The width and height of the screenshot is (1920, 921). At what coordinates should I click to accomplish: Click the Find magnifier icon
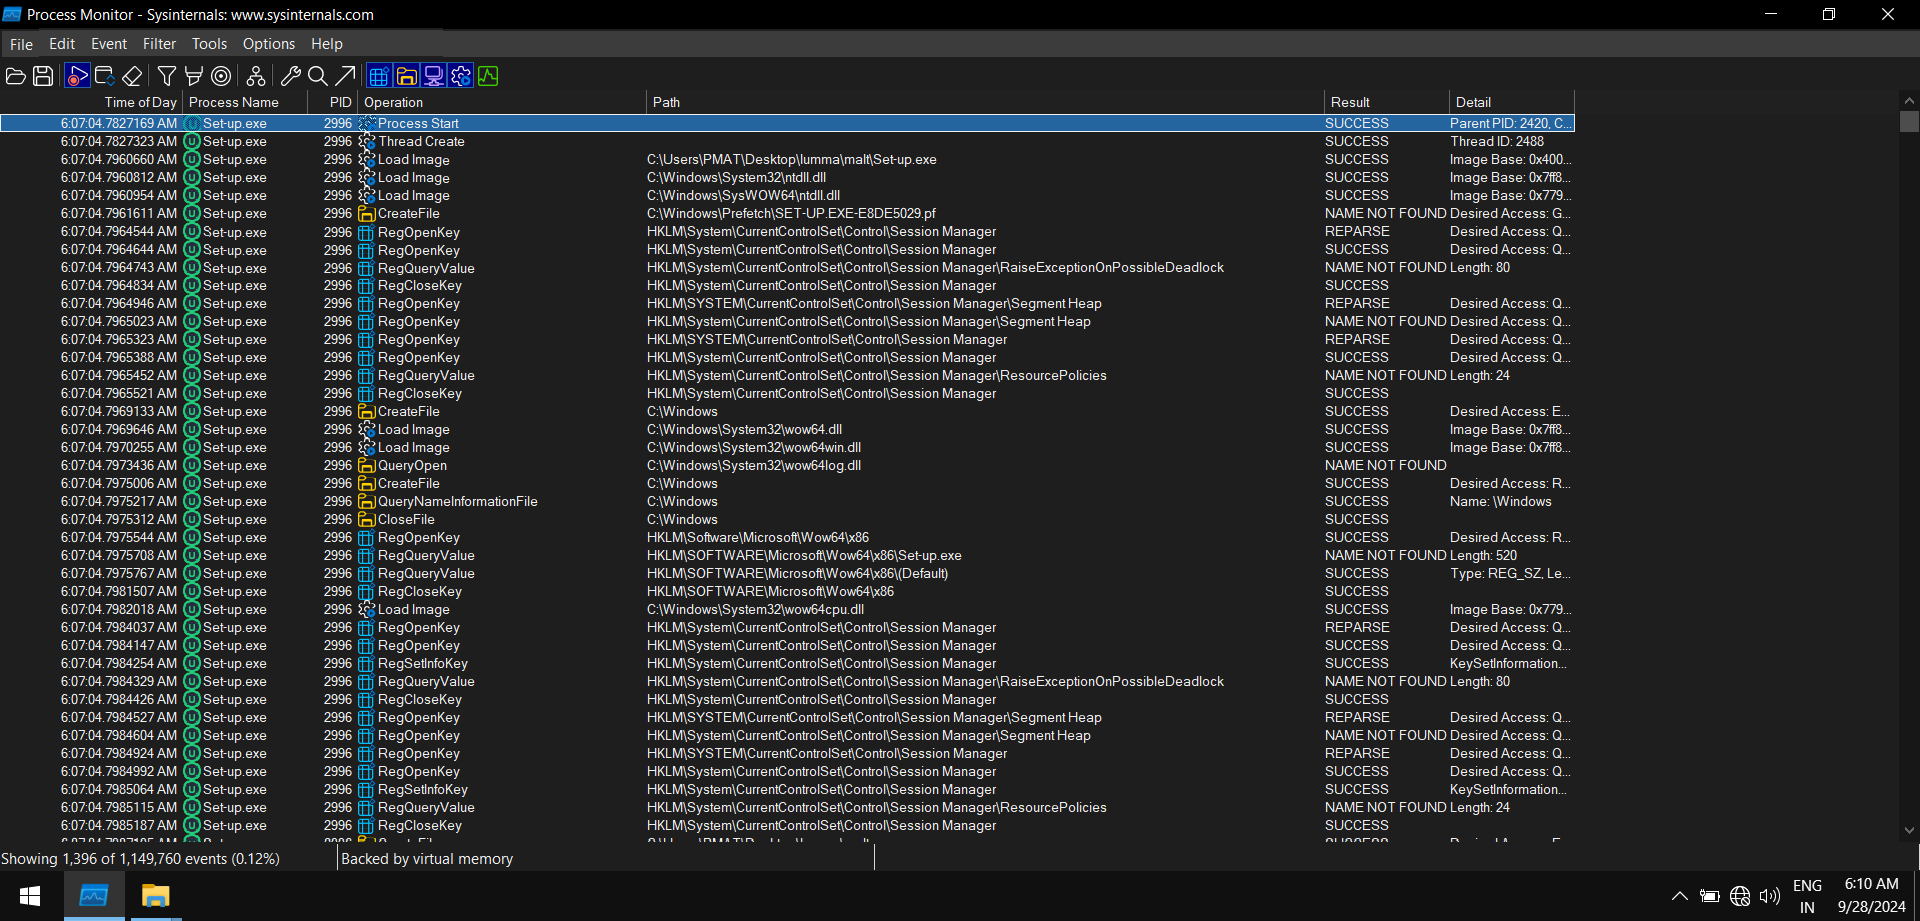[318, 76]
